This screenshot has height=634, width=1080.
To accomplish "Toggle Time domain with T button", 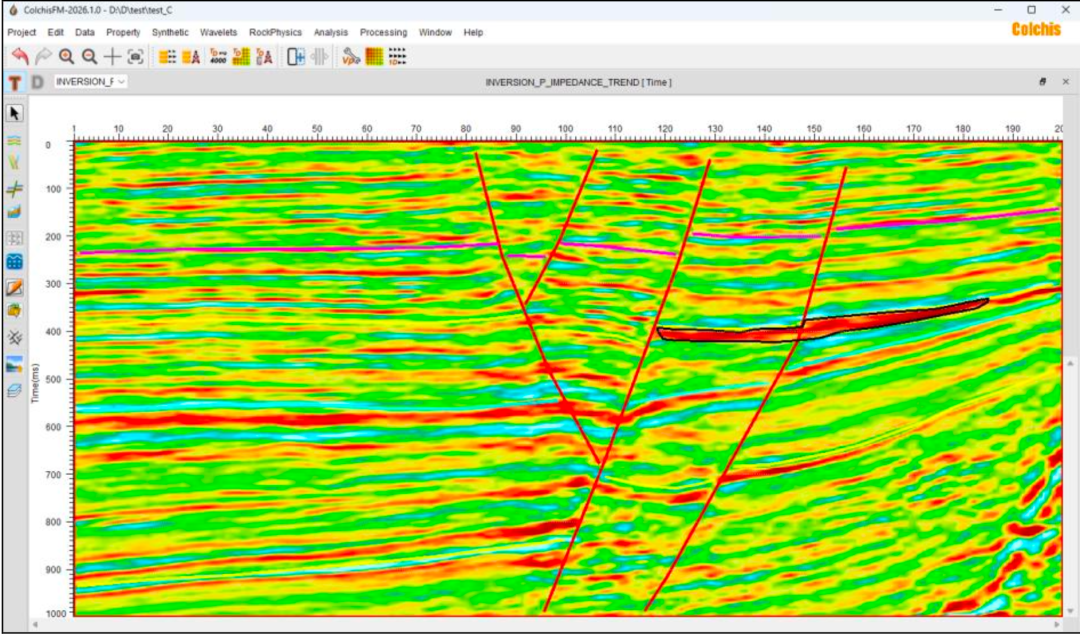I will pyautogui.click(x=15, y=82).
